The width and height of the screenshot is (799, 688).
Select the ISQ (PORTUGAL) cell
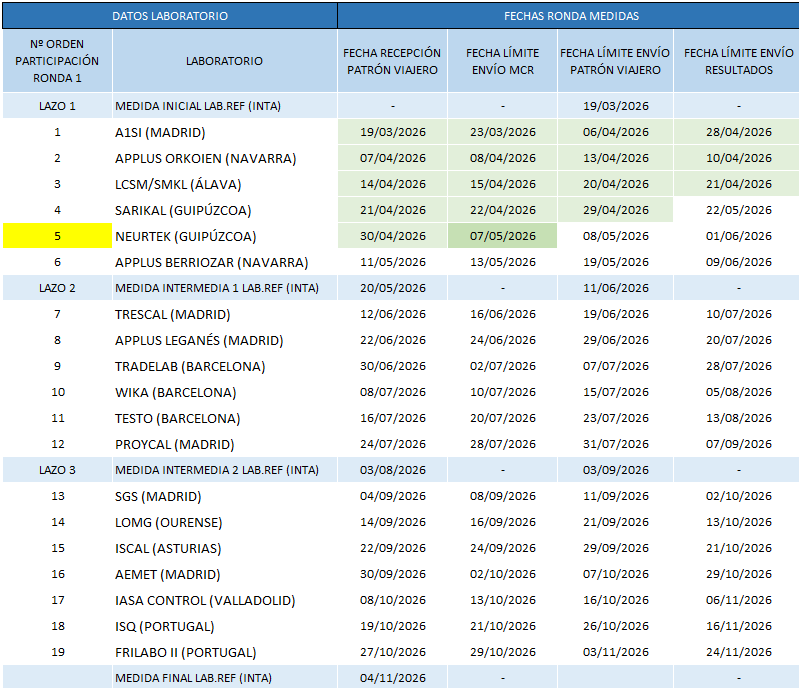224,626
